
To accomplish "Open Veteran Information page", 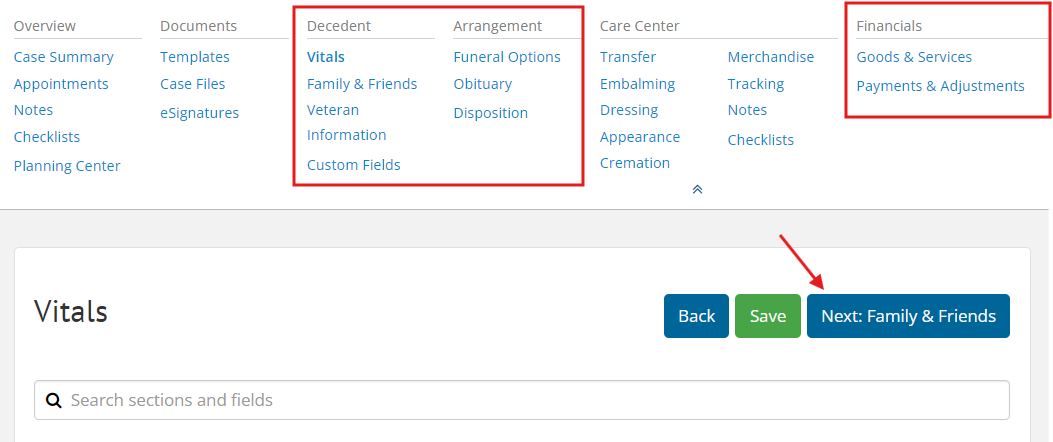I will tap(347, 122).
